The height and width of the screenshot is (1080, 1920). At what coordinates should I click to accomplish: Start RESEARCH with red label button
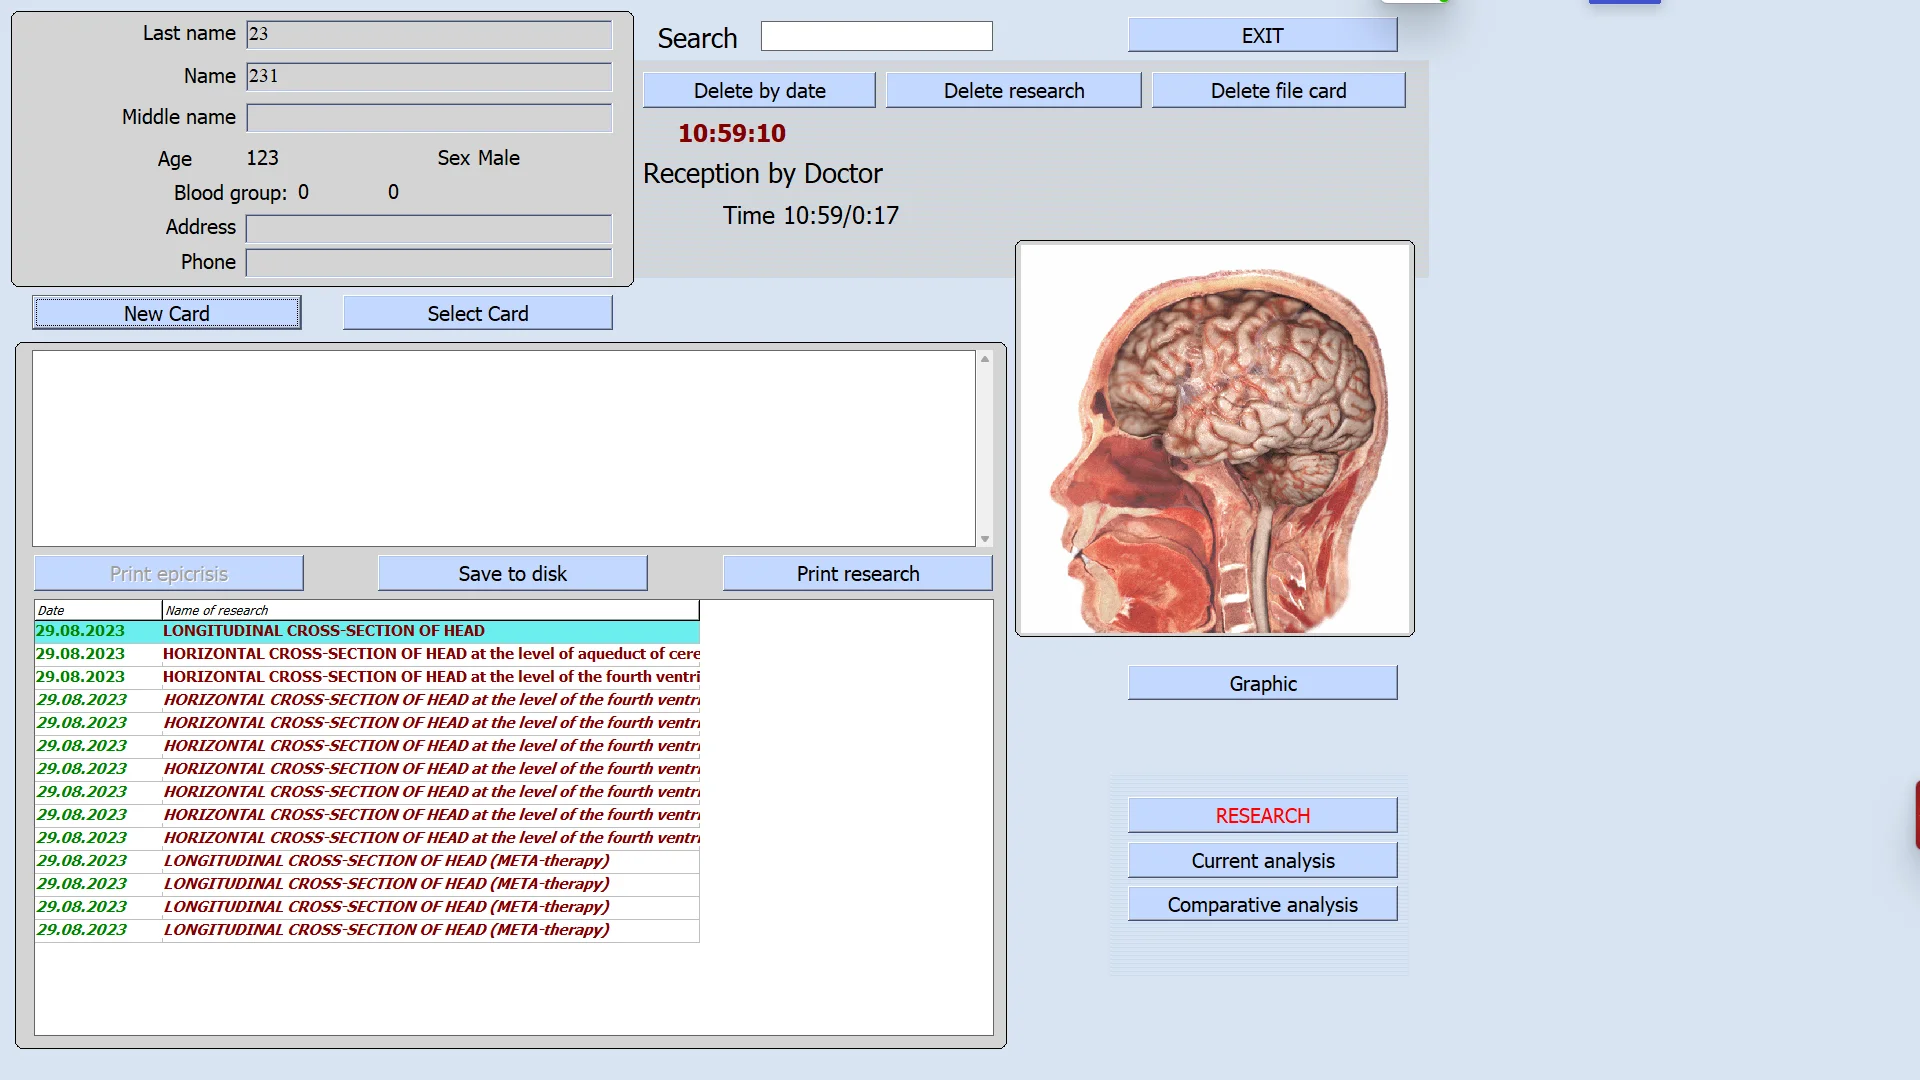[1262, 815]
